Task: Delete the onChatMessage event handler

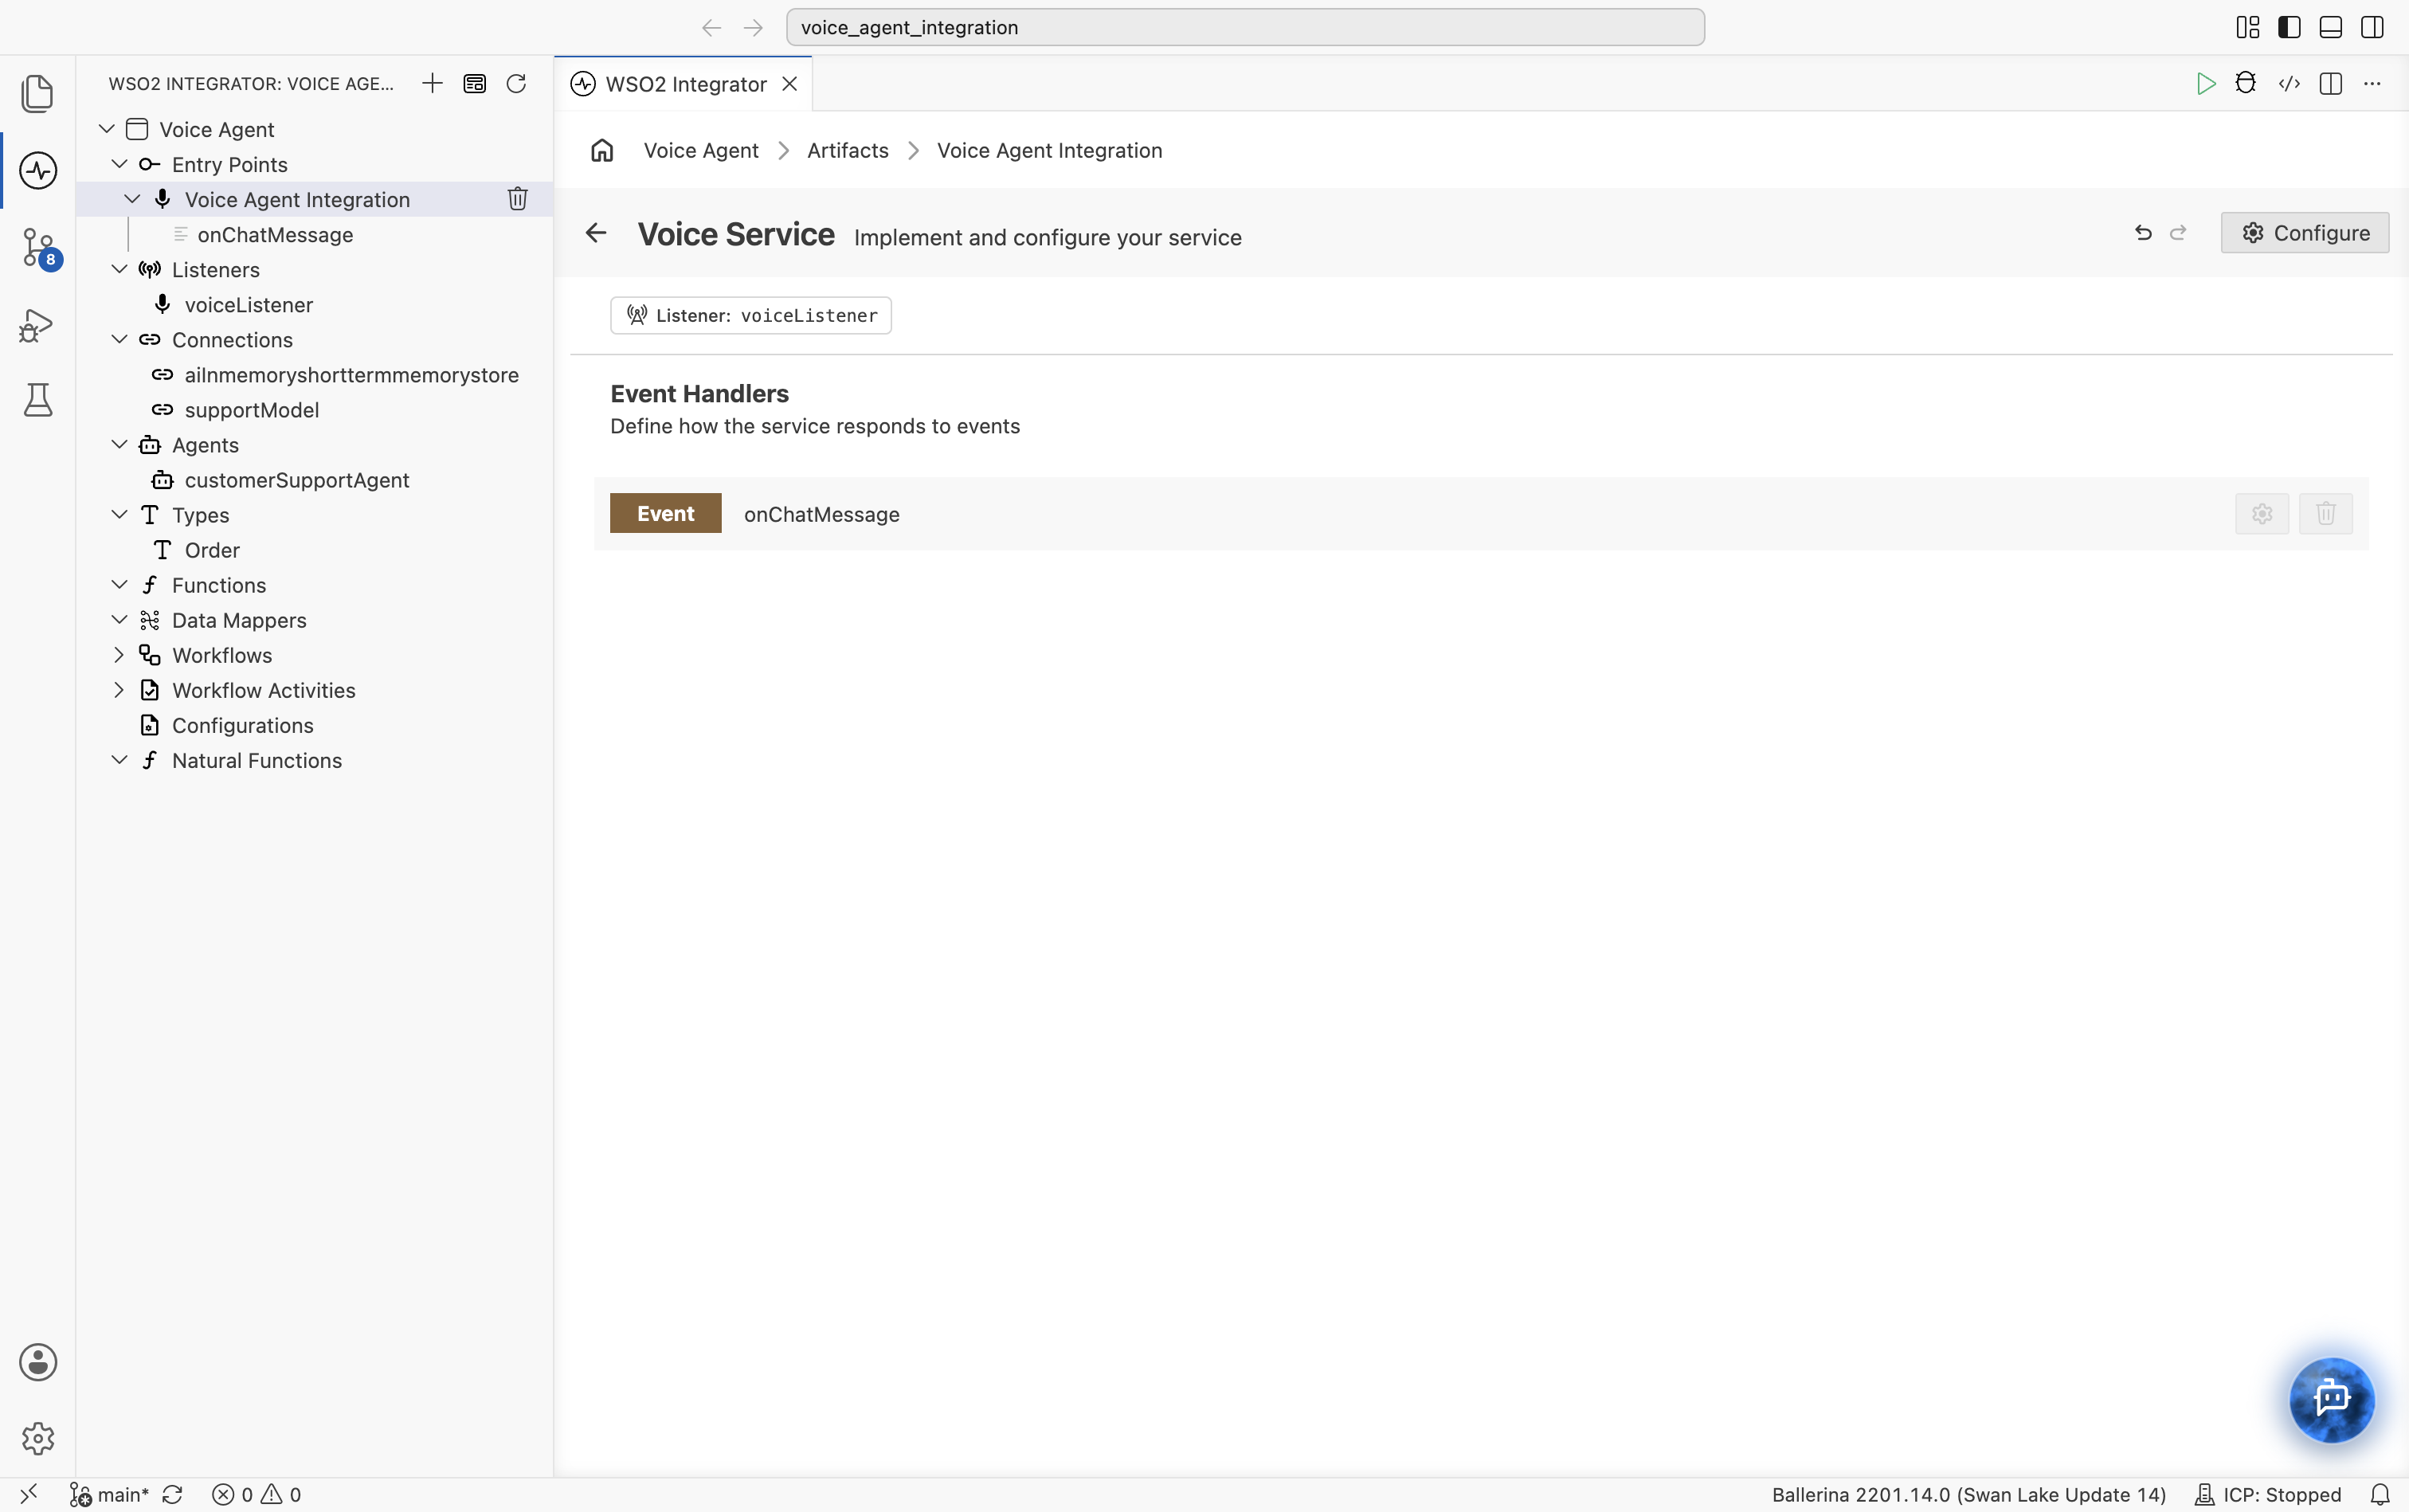Action: 2325,513
